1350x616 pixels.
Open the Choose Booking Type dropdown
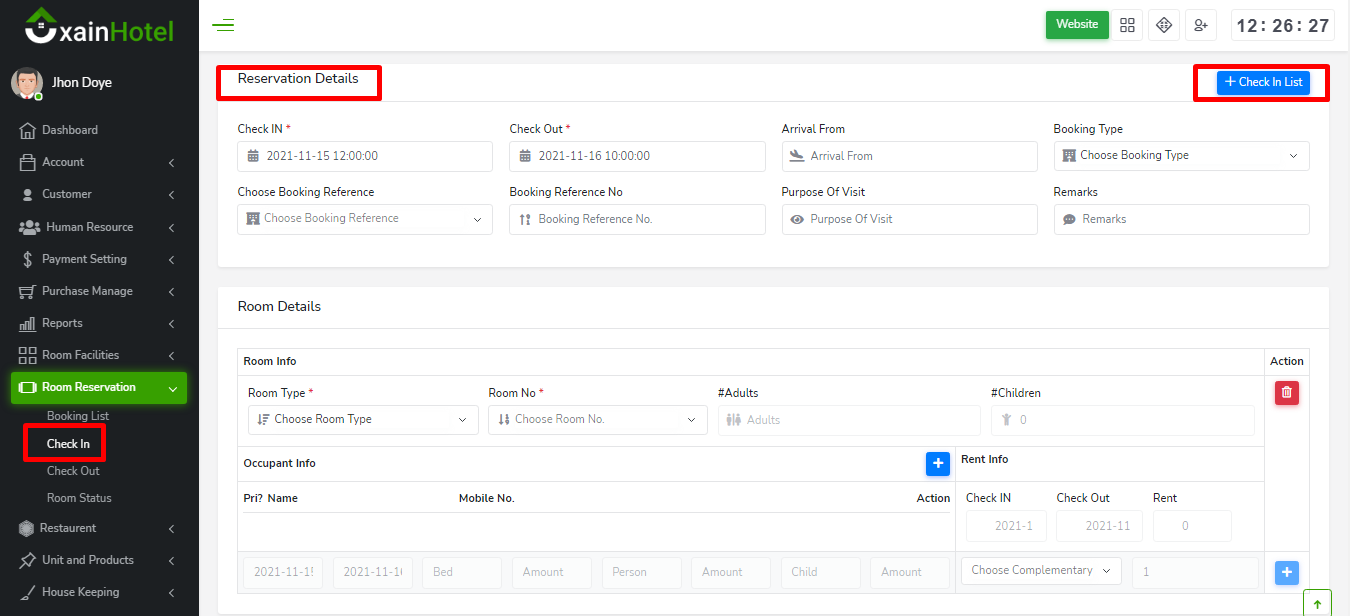tap(1181, 156)
